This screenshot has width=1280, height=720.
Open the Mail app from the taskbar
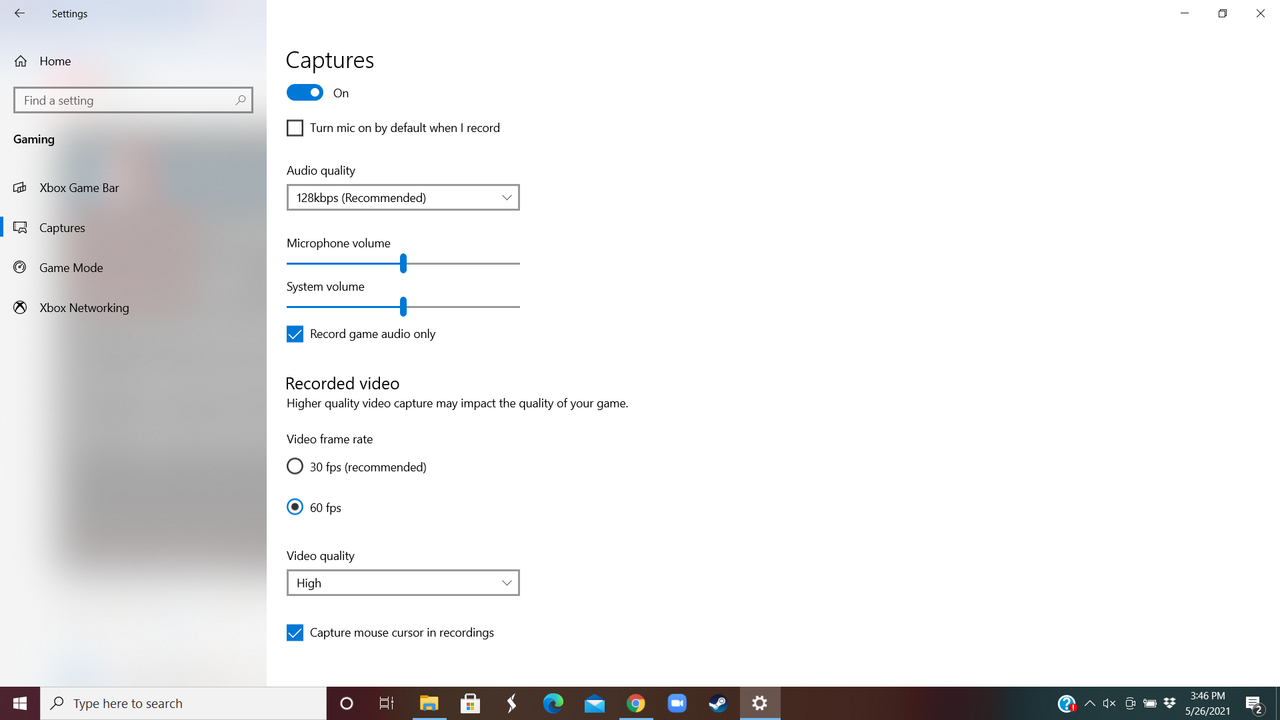pyautogui.click(x=594, y=704)
